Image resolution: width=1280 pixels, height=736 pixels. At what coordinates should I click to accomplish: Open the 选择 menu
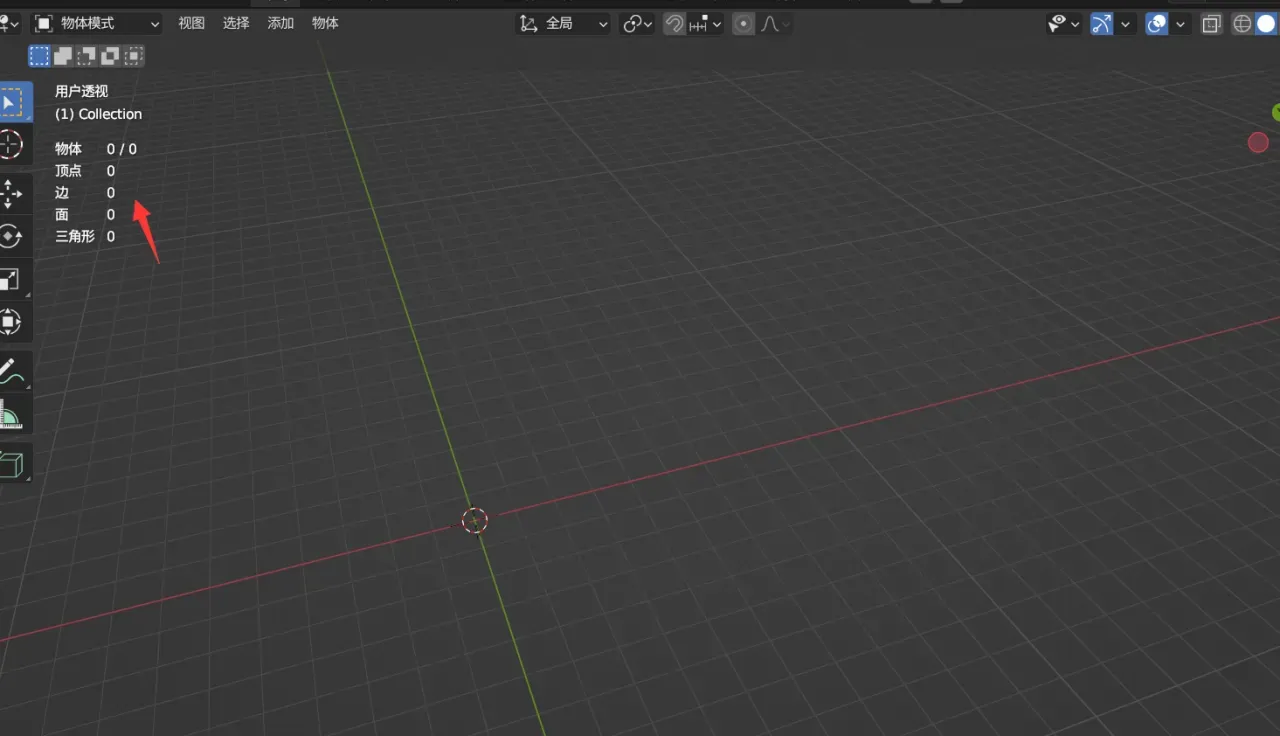236,23
